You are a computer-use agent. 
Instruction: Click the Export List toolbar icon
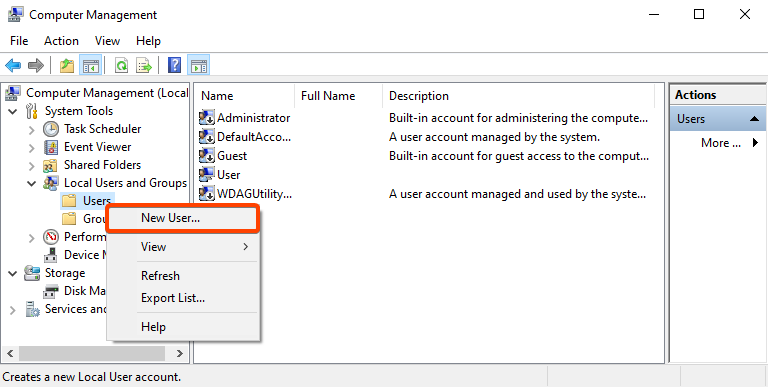tap(144, 65)
